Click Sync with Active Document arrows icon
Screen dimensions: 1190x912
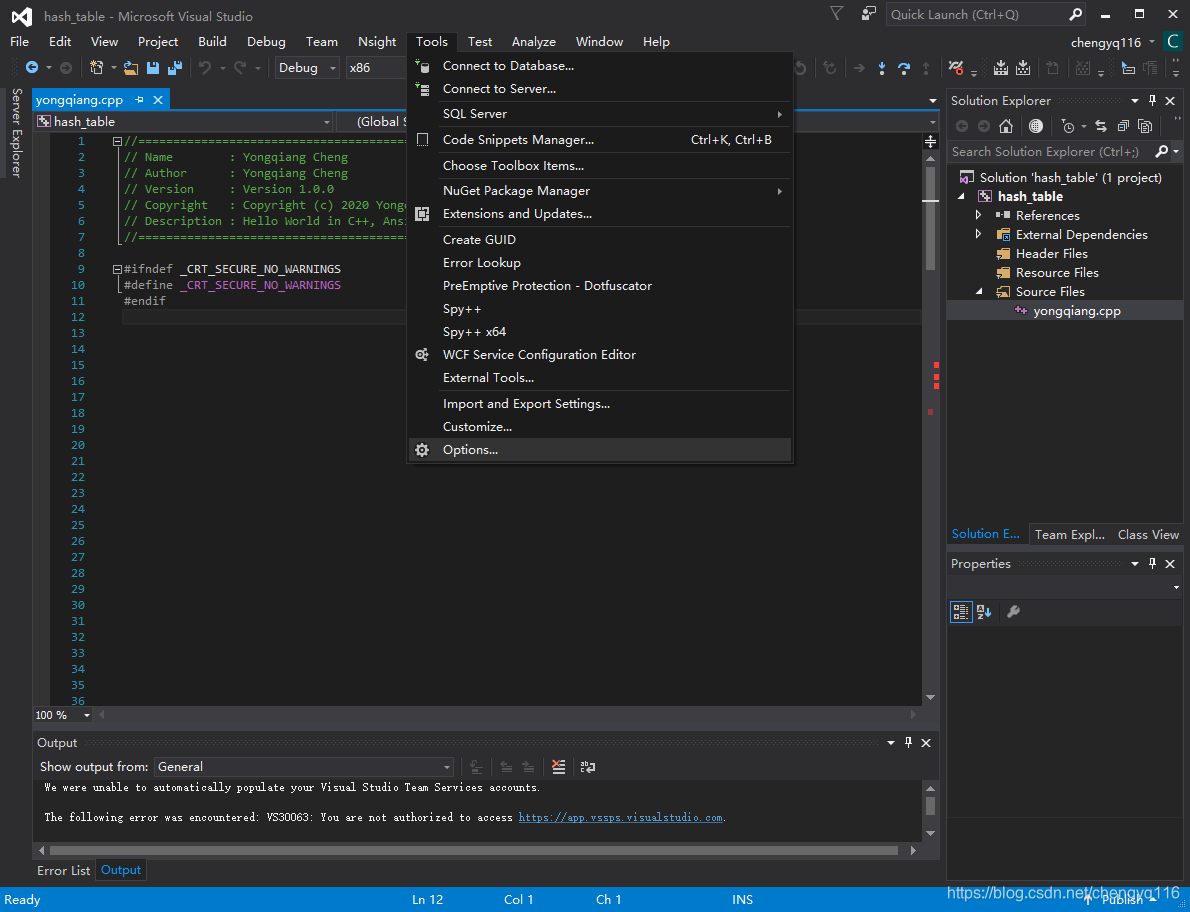pyautogui.click(x=1100, y=126)
